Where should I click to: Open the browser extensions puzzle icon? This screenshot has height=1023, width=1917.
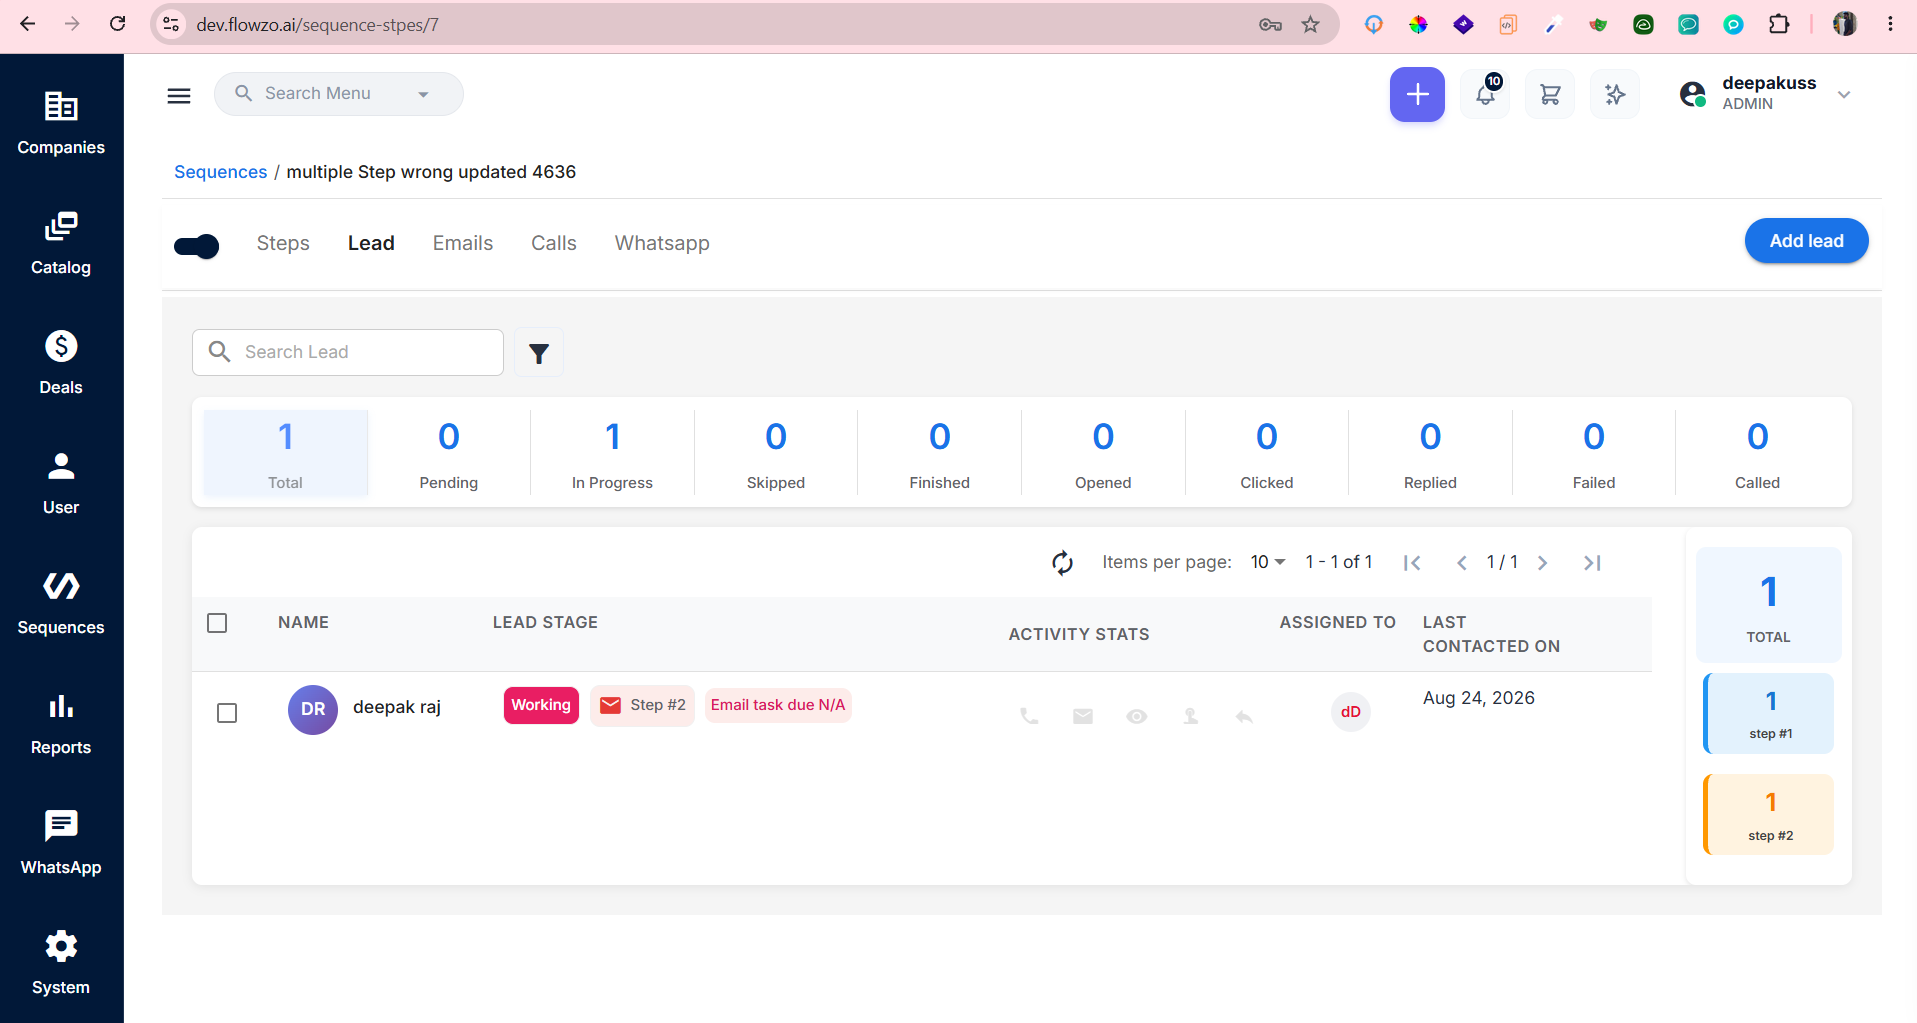pos(1779,24)
